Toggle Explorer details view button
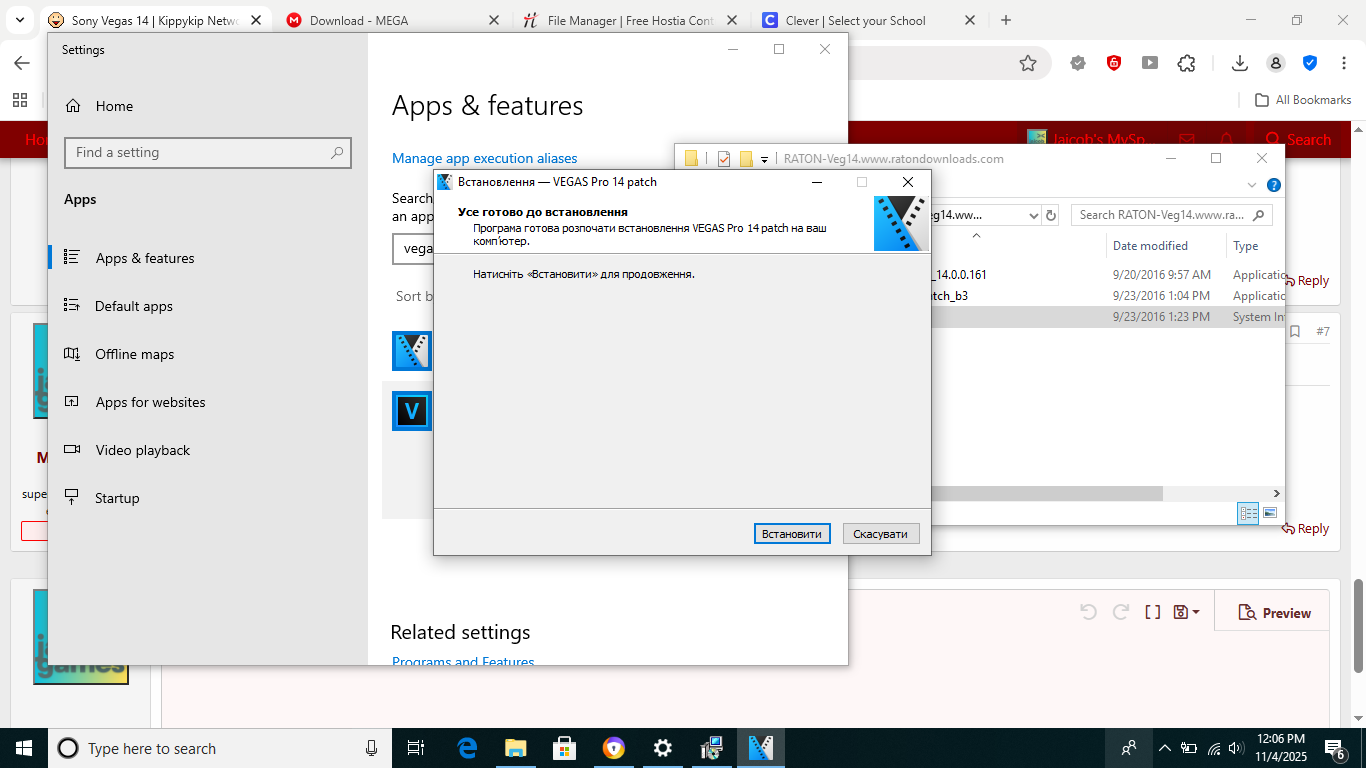1366x768 pixels. click(1248, 513)
